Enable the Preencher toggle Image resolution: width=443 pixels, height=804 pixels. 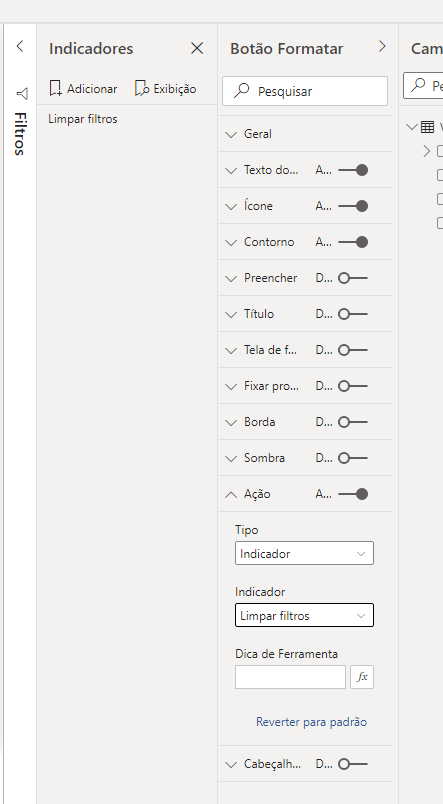point(353,278)
